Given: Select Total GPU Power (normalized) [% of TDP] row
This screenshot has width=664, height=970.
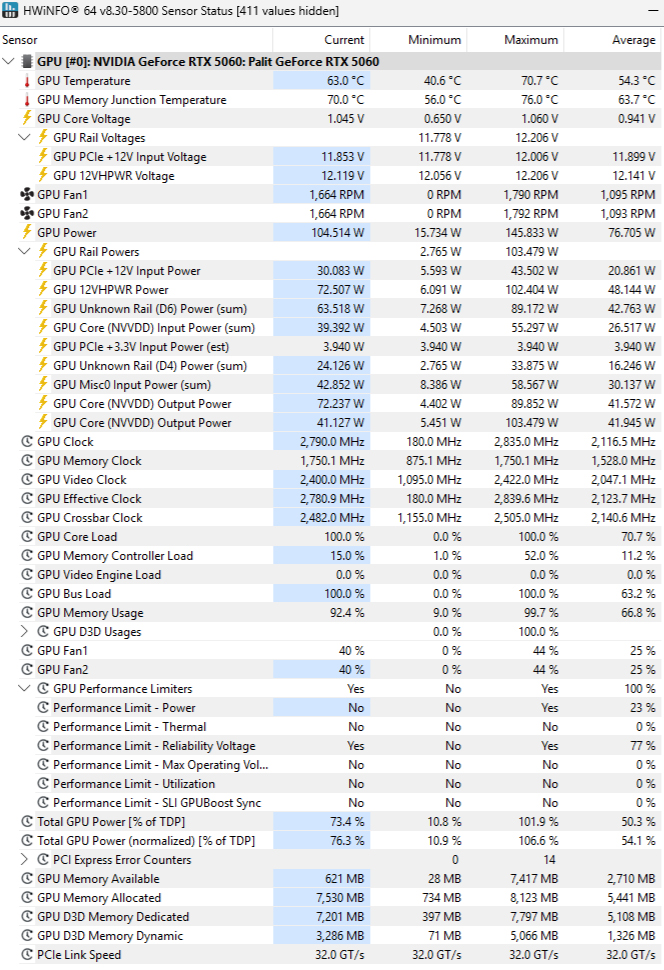Looking at the screenshot, I should pyautogui.click(x=330, y=840).
